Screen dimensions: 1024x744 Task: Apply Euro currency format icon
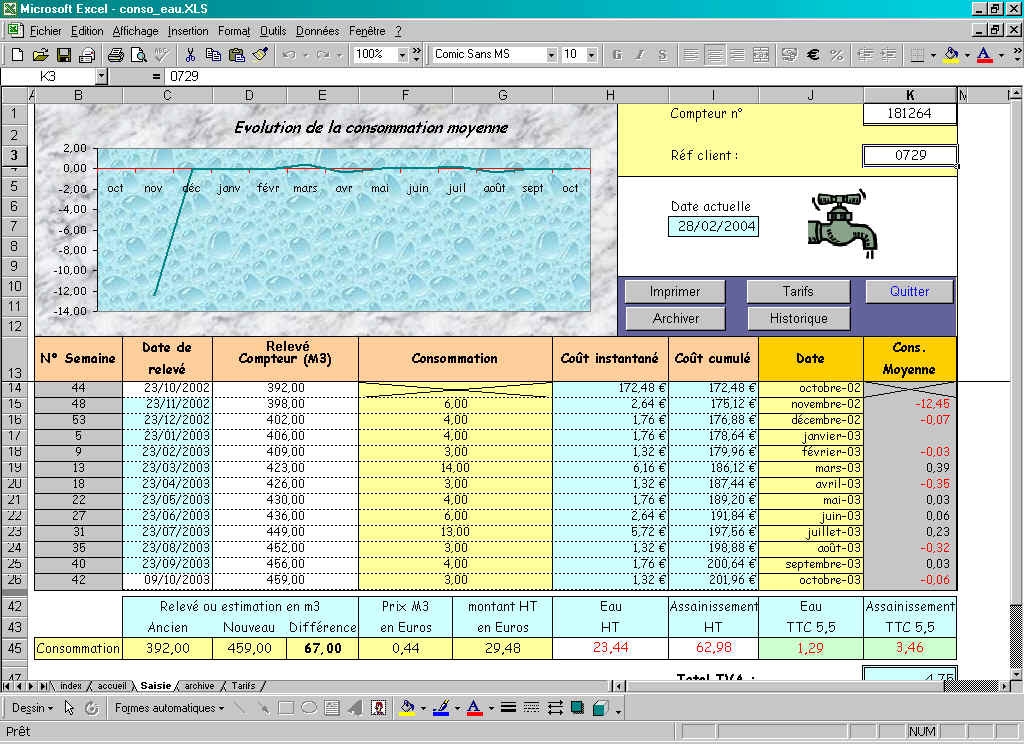813,55
